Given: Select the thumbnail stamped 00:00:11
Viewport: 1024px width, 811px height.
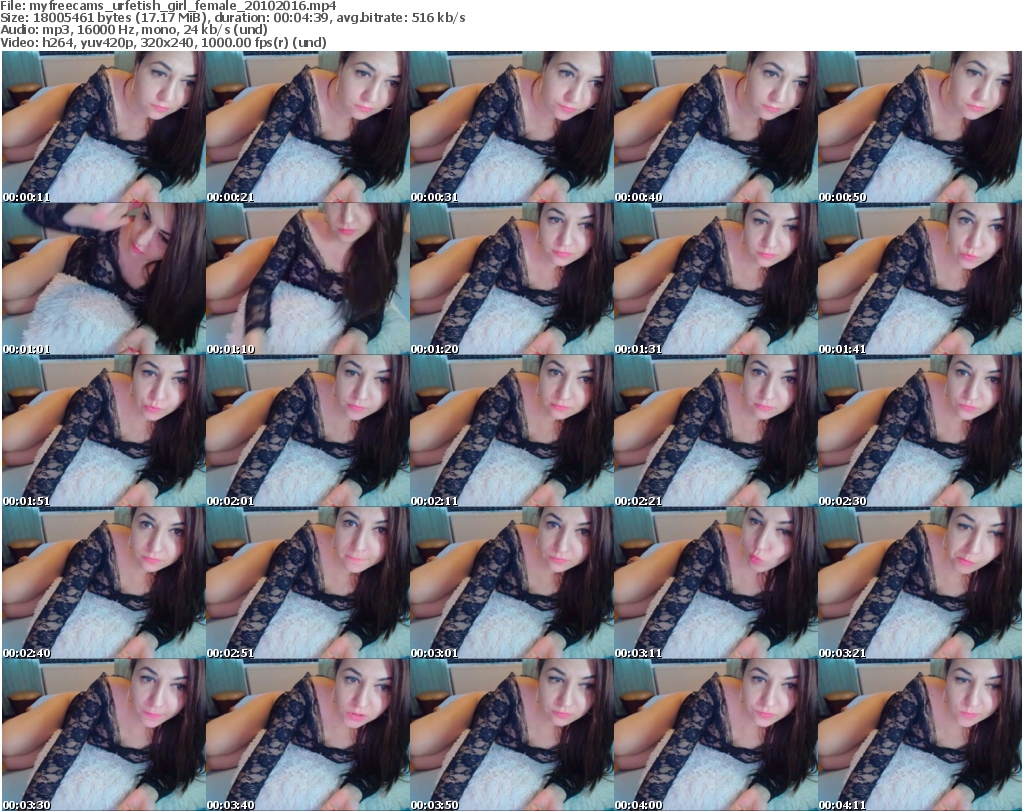Looking at the screenshot, I should (x=104, y=127).
